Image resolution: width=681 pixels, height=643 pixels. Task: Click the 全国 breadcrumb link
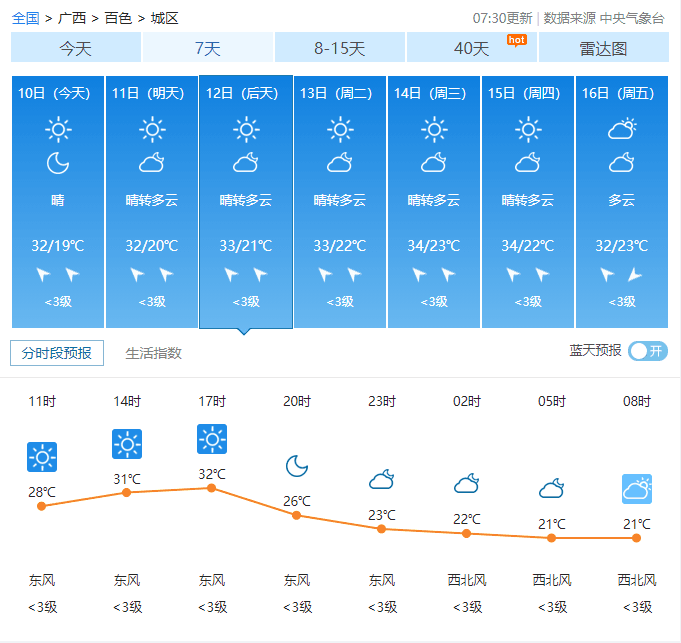click(x=26, y=18)
